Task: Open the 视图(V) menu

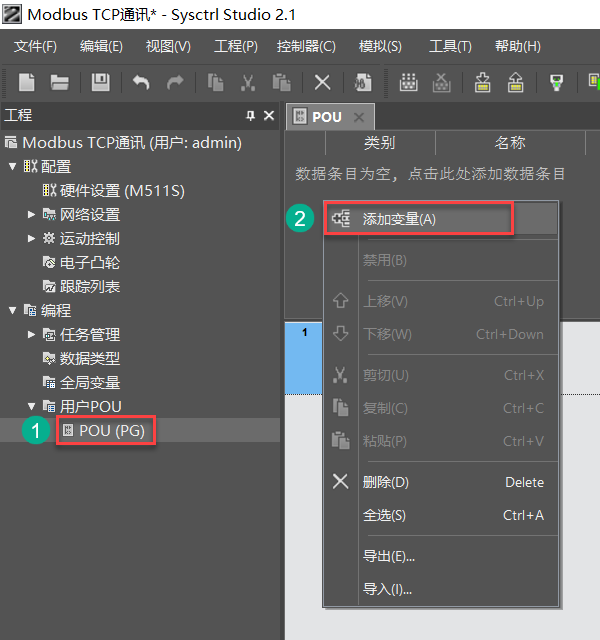Action: click(168, 47)
